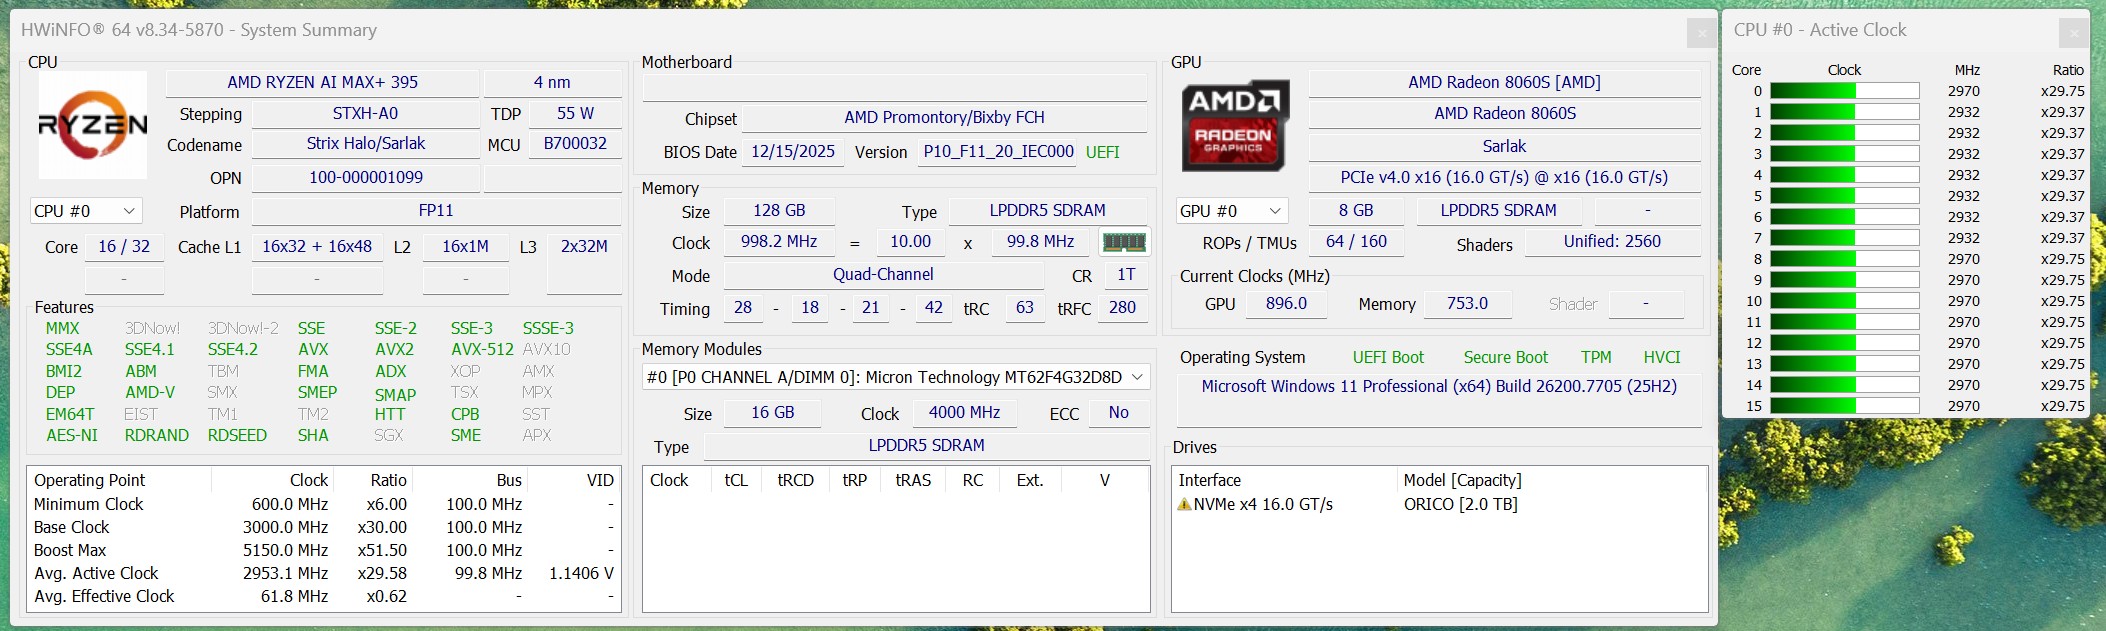2106x631 pixels.
Task: Click the Windows 11 Professional build text
Action: (1438, 386)
